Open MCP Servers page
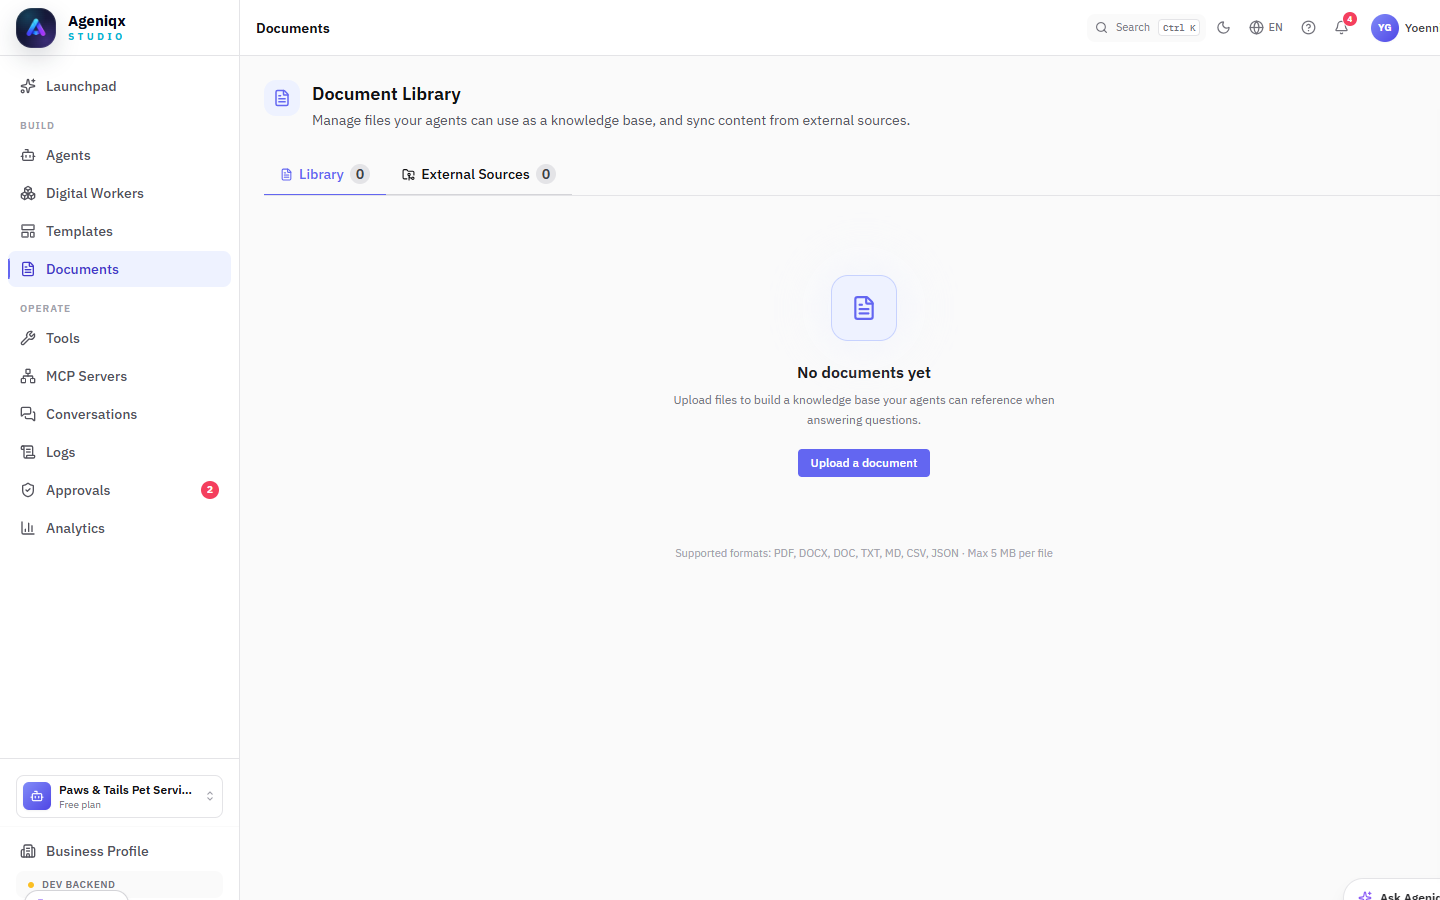This screenshot has width=1440, height=900. click(x=119, y=376)
